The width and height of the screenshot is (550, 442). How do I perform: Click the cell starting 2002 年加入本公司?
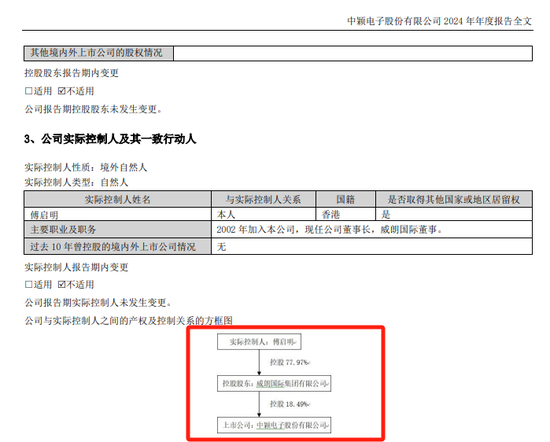[x=372, y=230]
